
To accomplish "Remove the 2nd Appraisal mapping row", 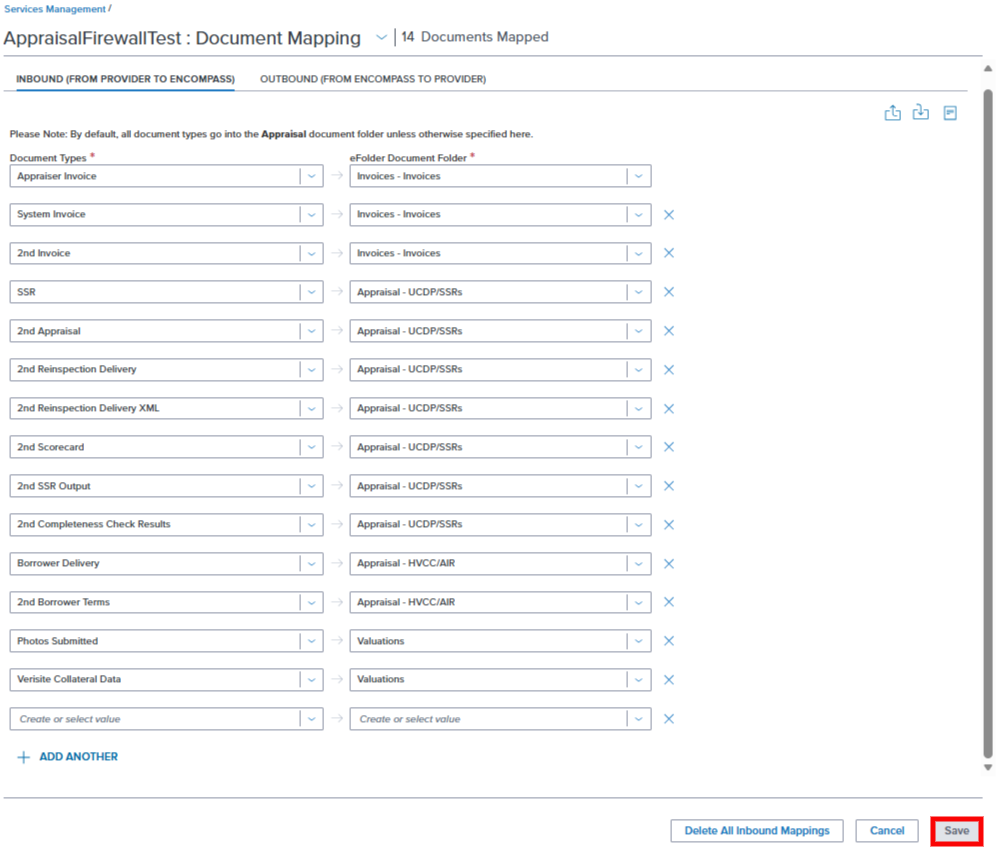I will (x=669, y=331).
